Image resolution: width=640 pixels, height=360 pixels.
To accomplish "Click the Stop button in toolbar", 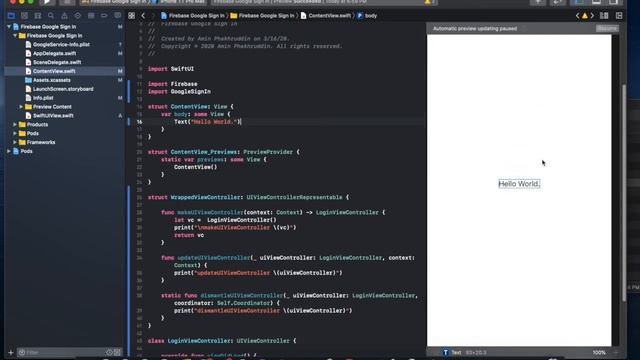I will click(x=67, y=2).
